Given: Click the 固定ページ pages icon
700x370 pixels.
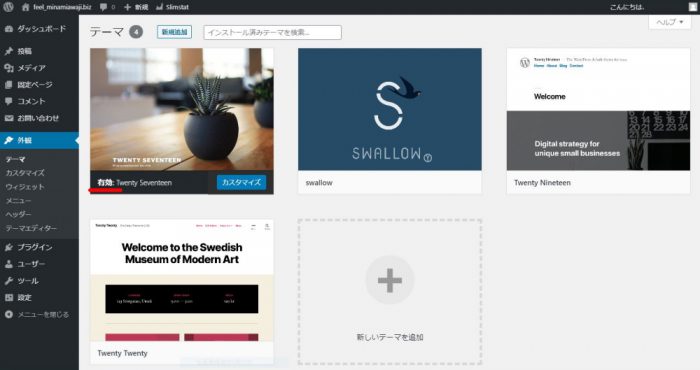Looking at the screenshot, I should click(8, 84).
